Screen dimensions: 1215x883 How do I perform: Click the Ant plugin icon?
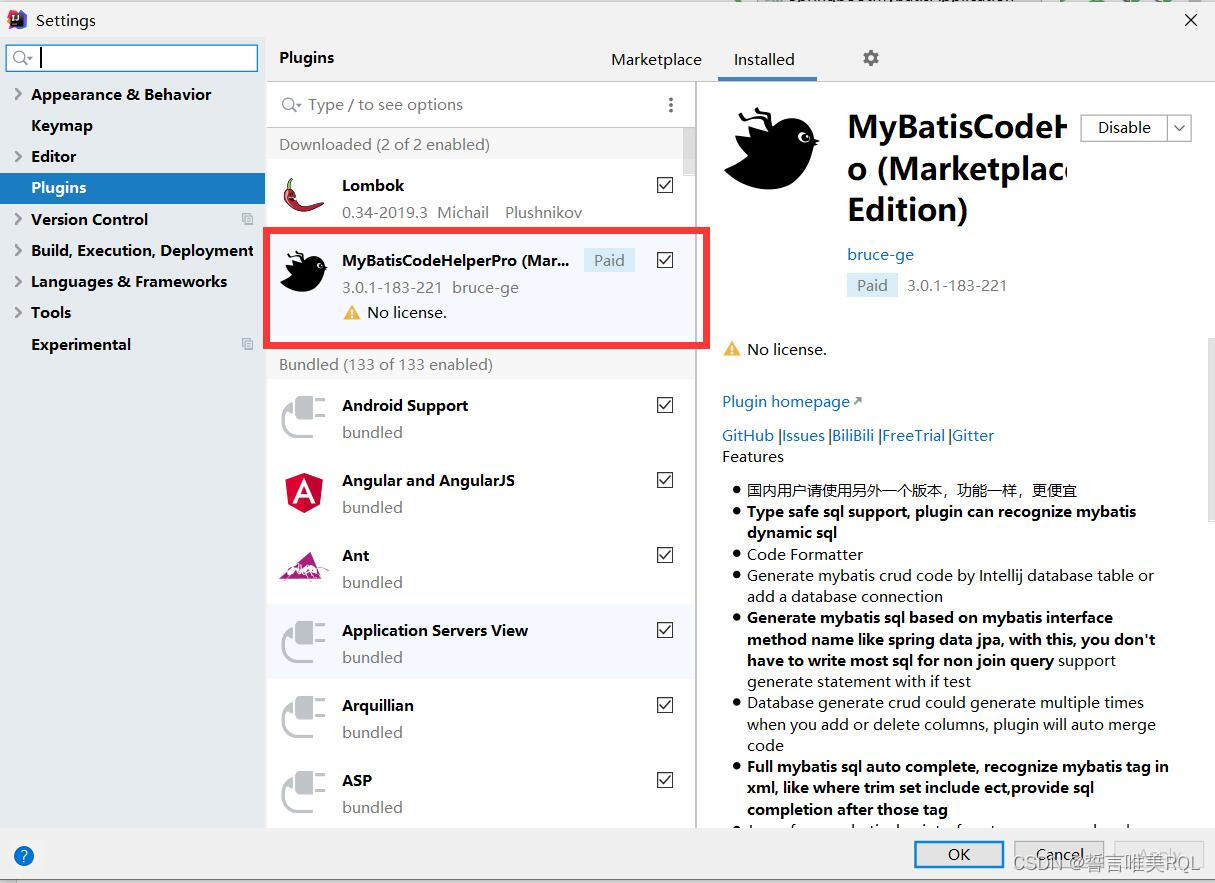(303, 567)
